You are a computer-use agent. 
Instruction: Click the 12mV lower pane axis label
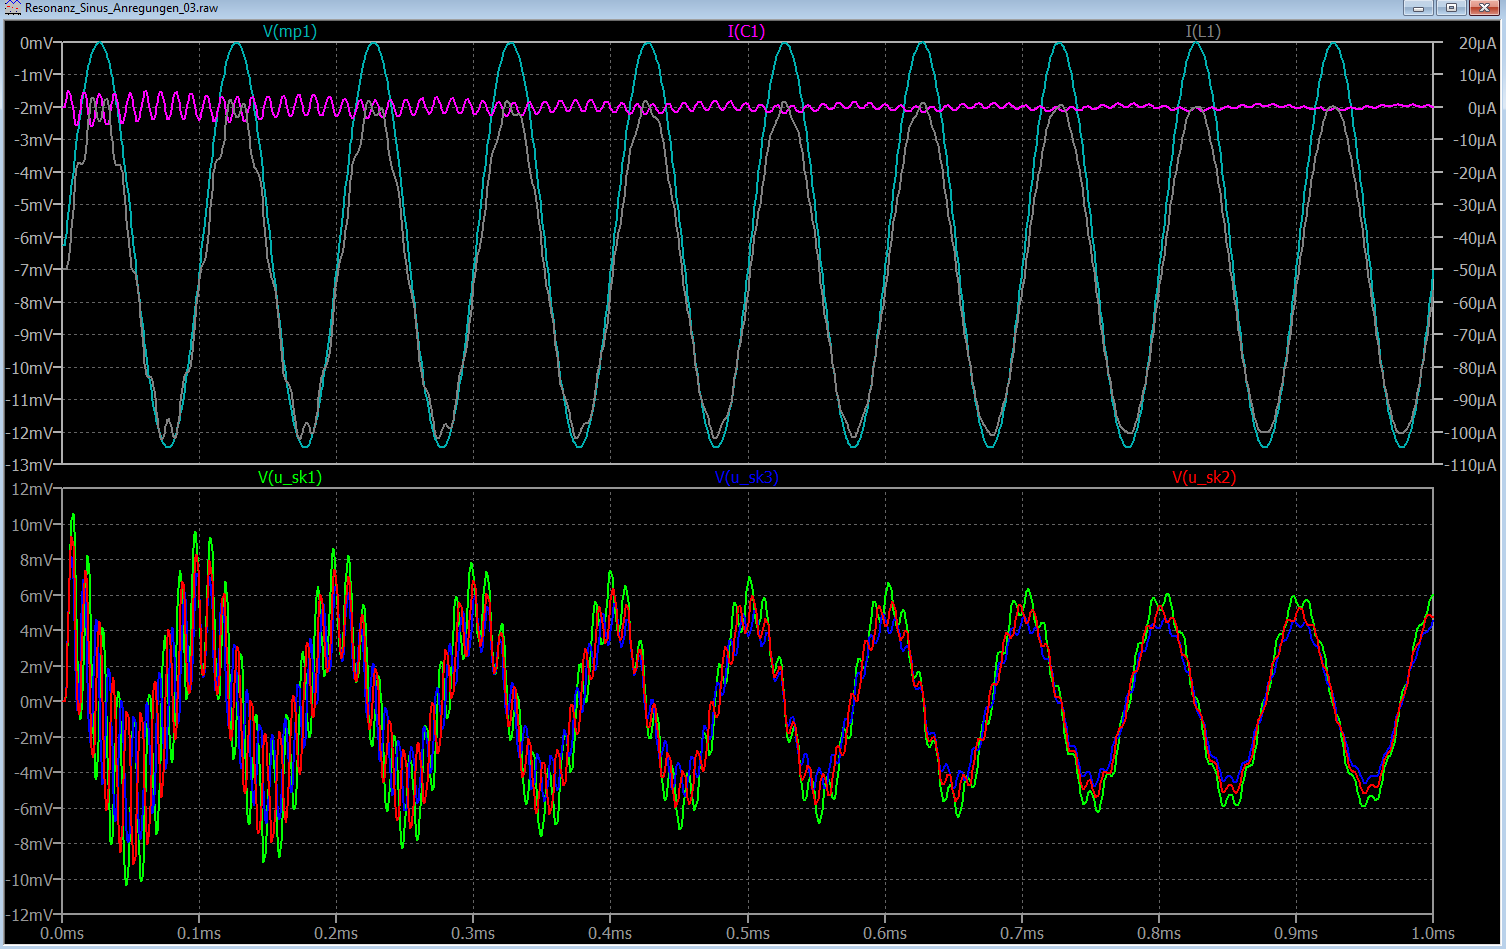pyautogui.click(x=33, y=489)
